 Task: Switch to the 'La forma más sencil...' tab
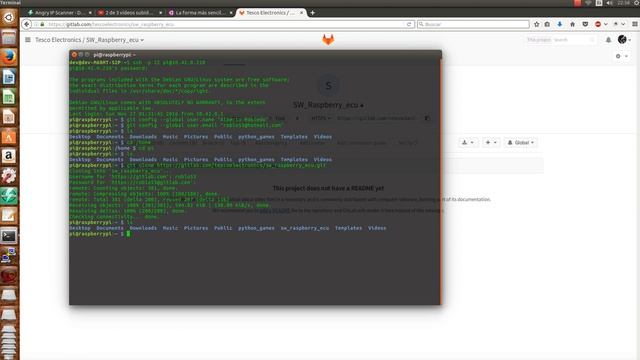tap(200, 13)
